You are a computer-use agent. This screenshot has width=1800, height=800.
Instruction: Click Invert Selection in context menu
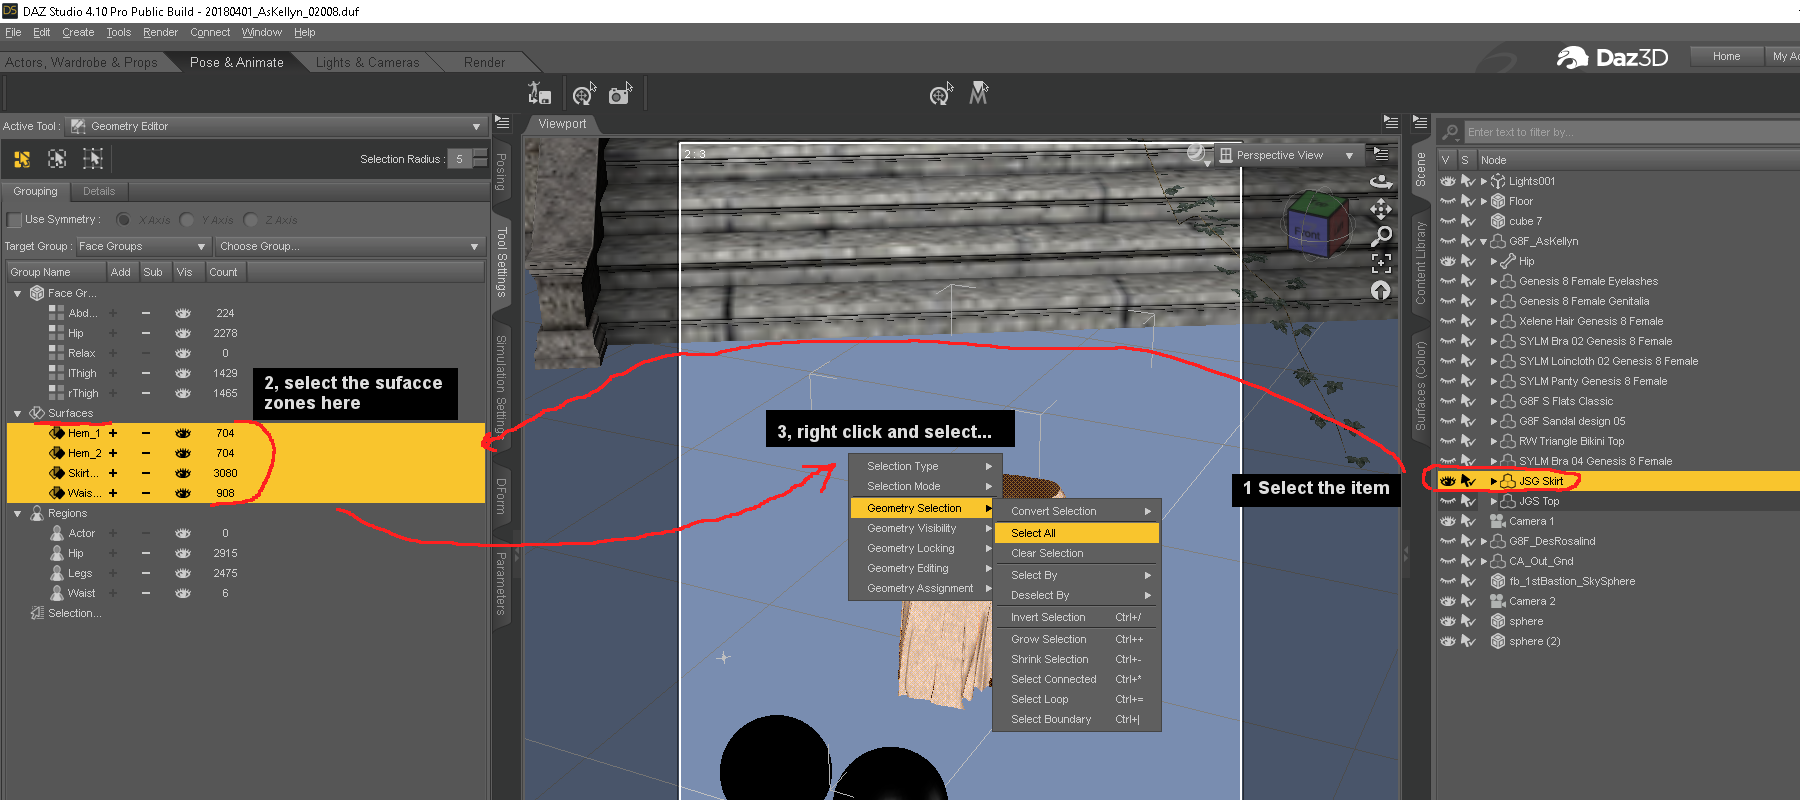(x=1077, y=617)
